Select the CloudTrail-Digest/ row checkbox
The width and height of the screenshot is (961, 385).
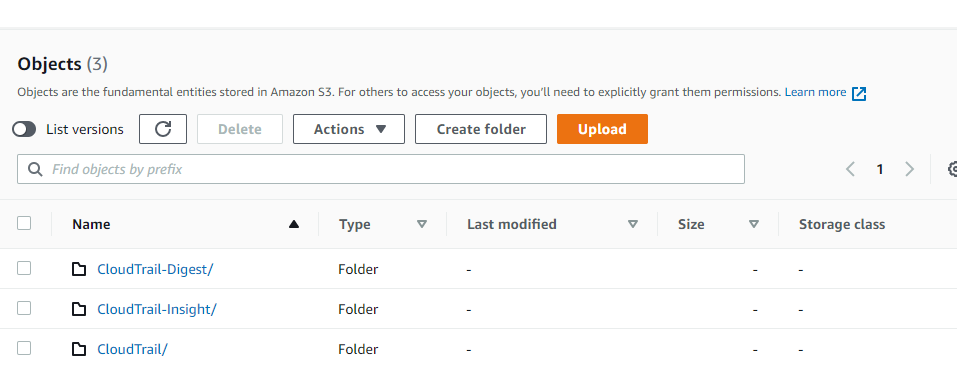(24, 268)
